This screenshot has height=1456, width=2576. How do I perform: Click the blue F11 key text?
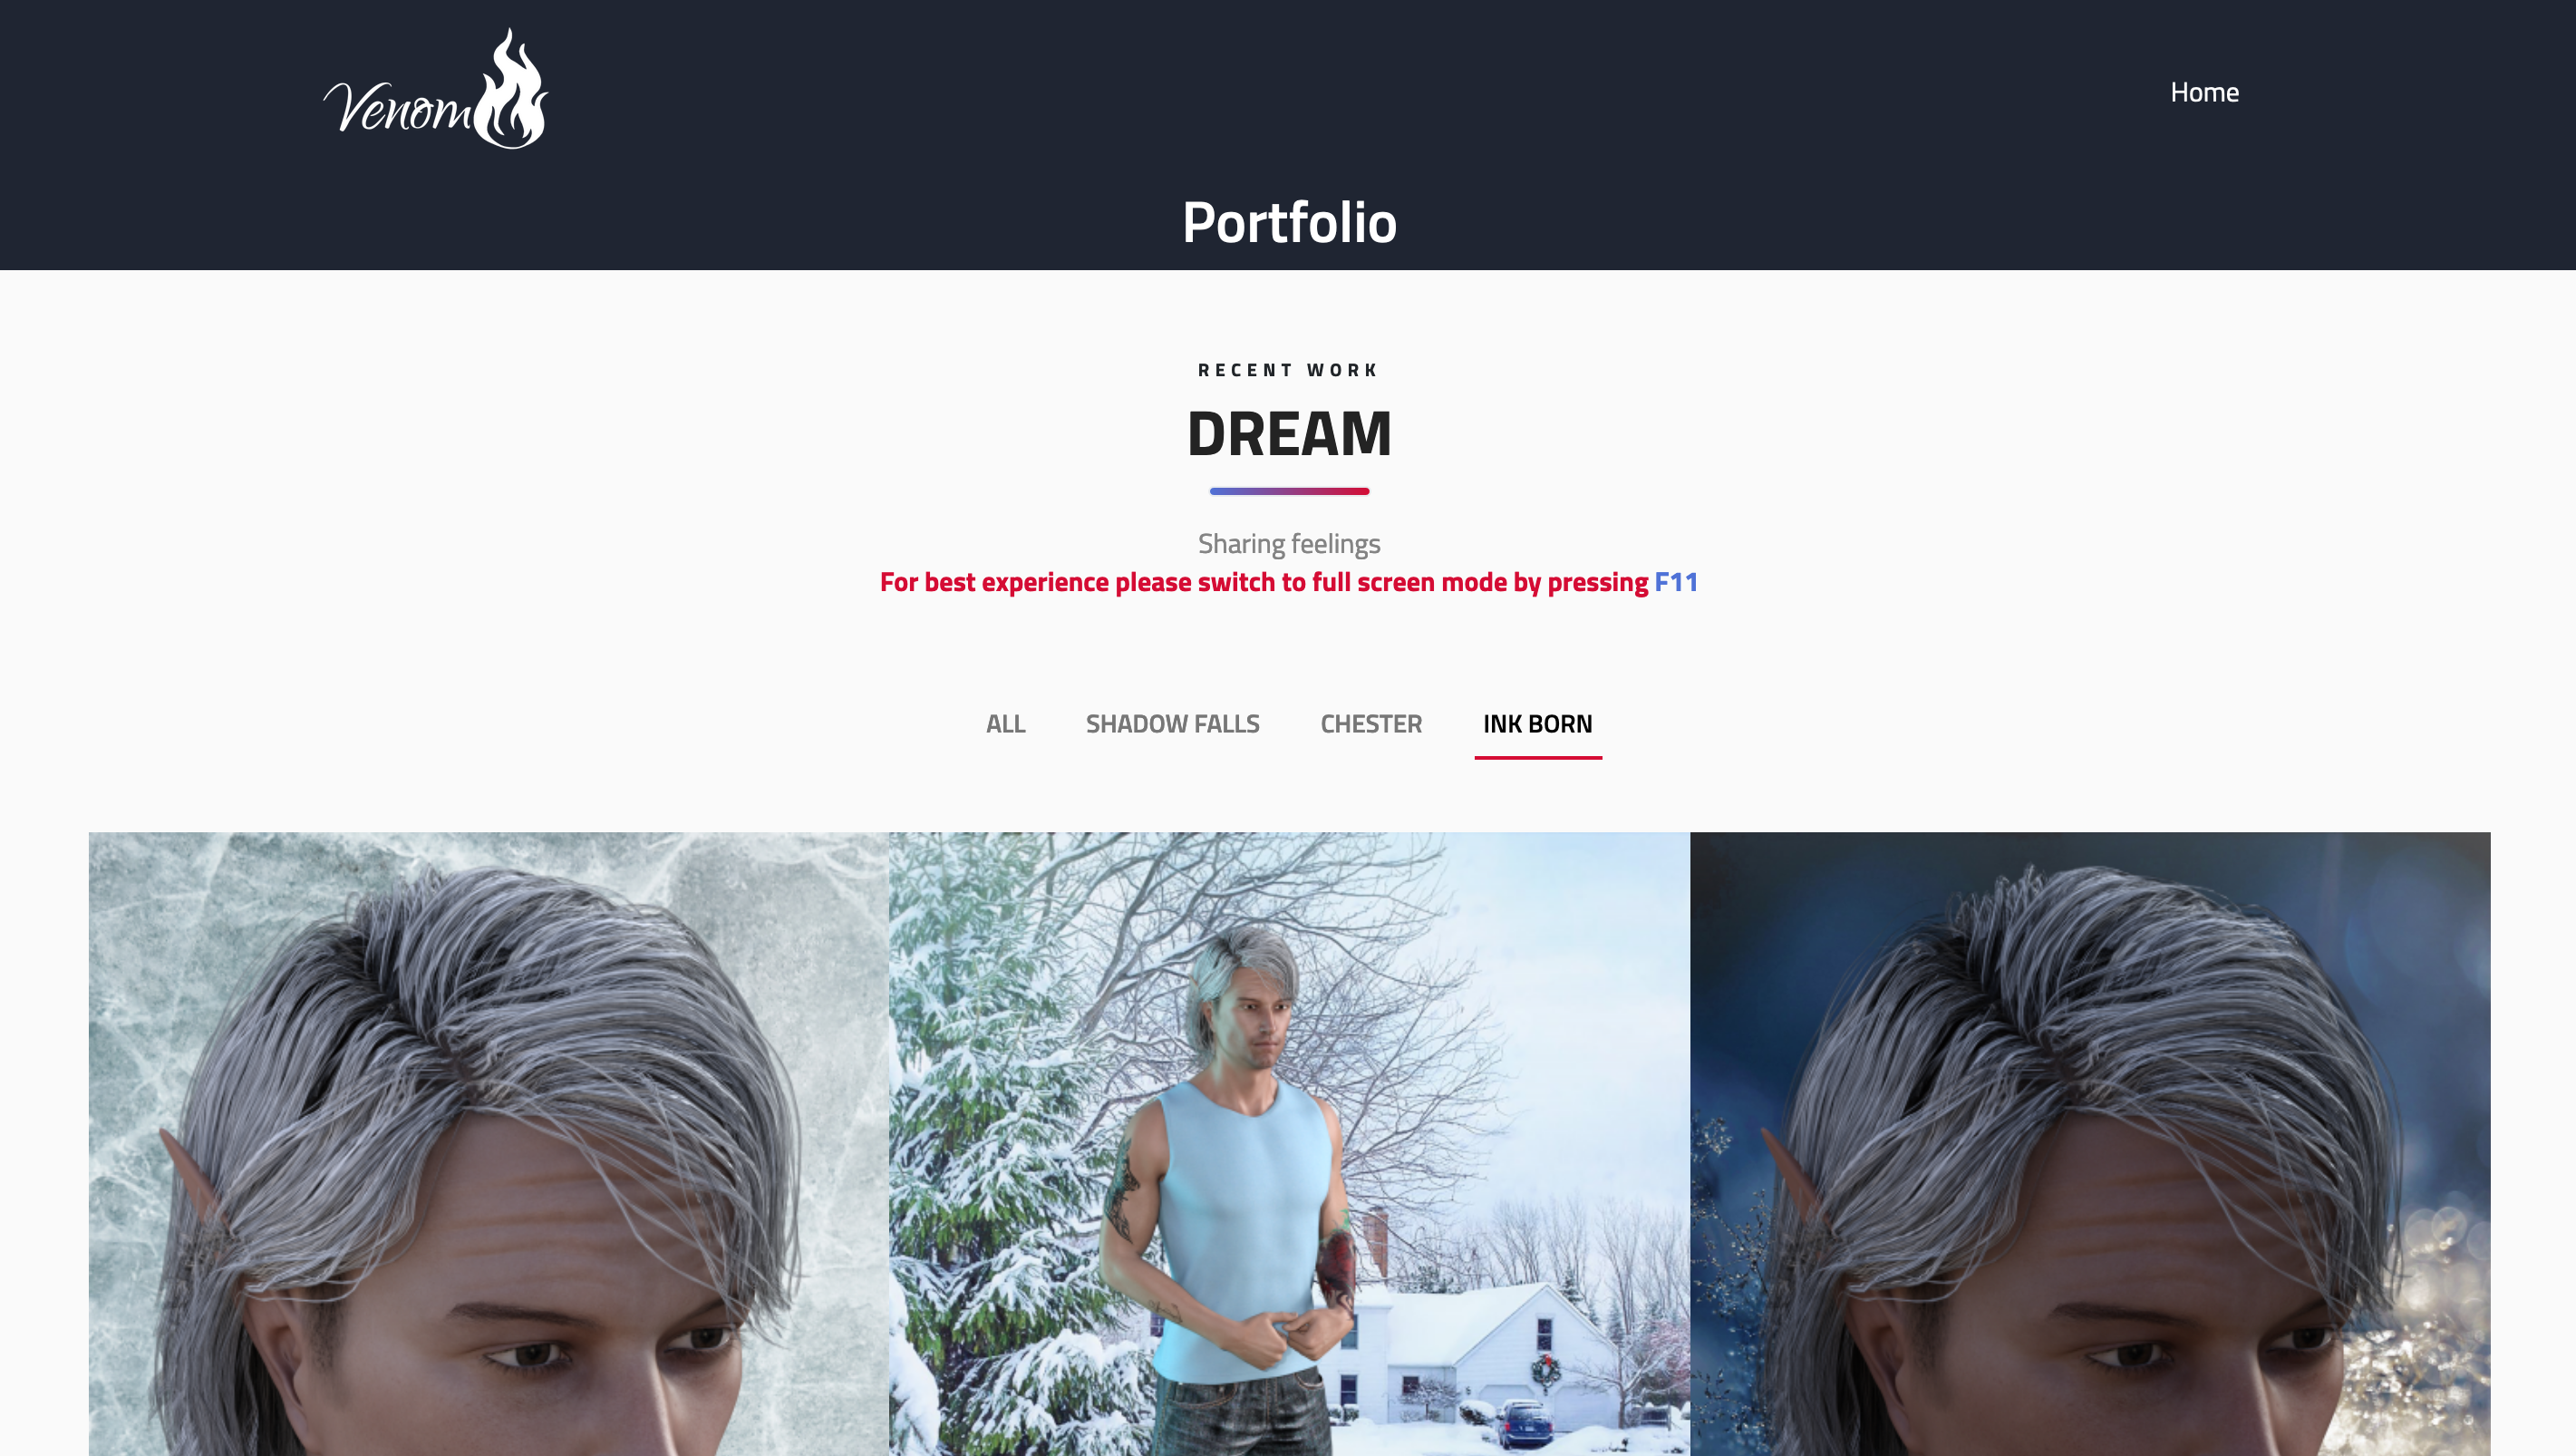[x=1676, y=582]
